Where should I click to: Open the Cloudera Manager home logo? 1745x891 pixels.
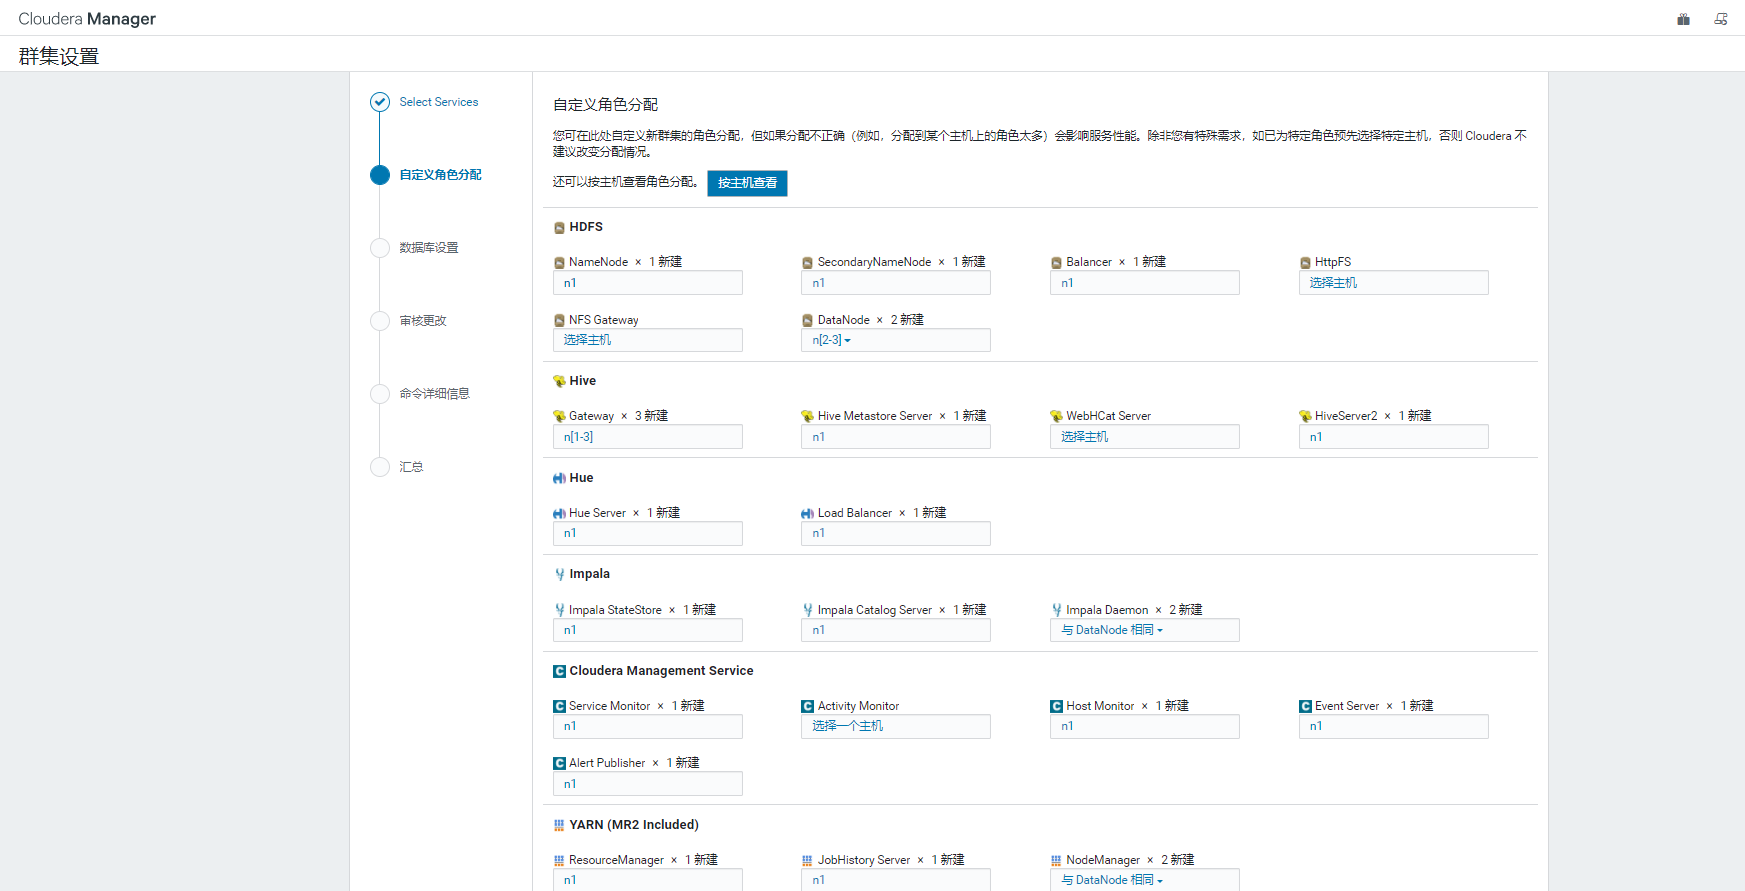[x=87, y=19]
